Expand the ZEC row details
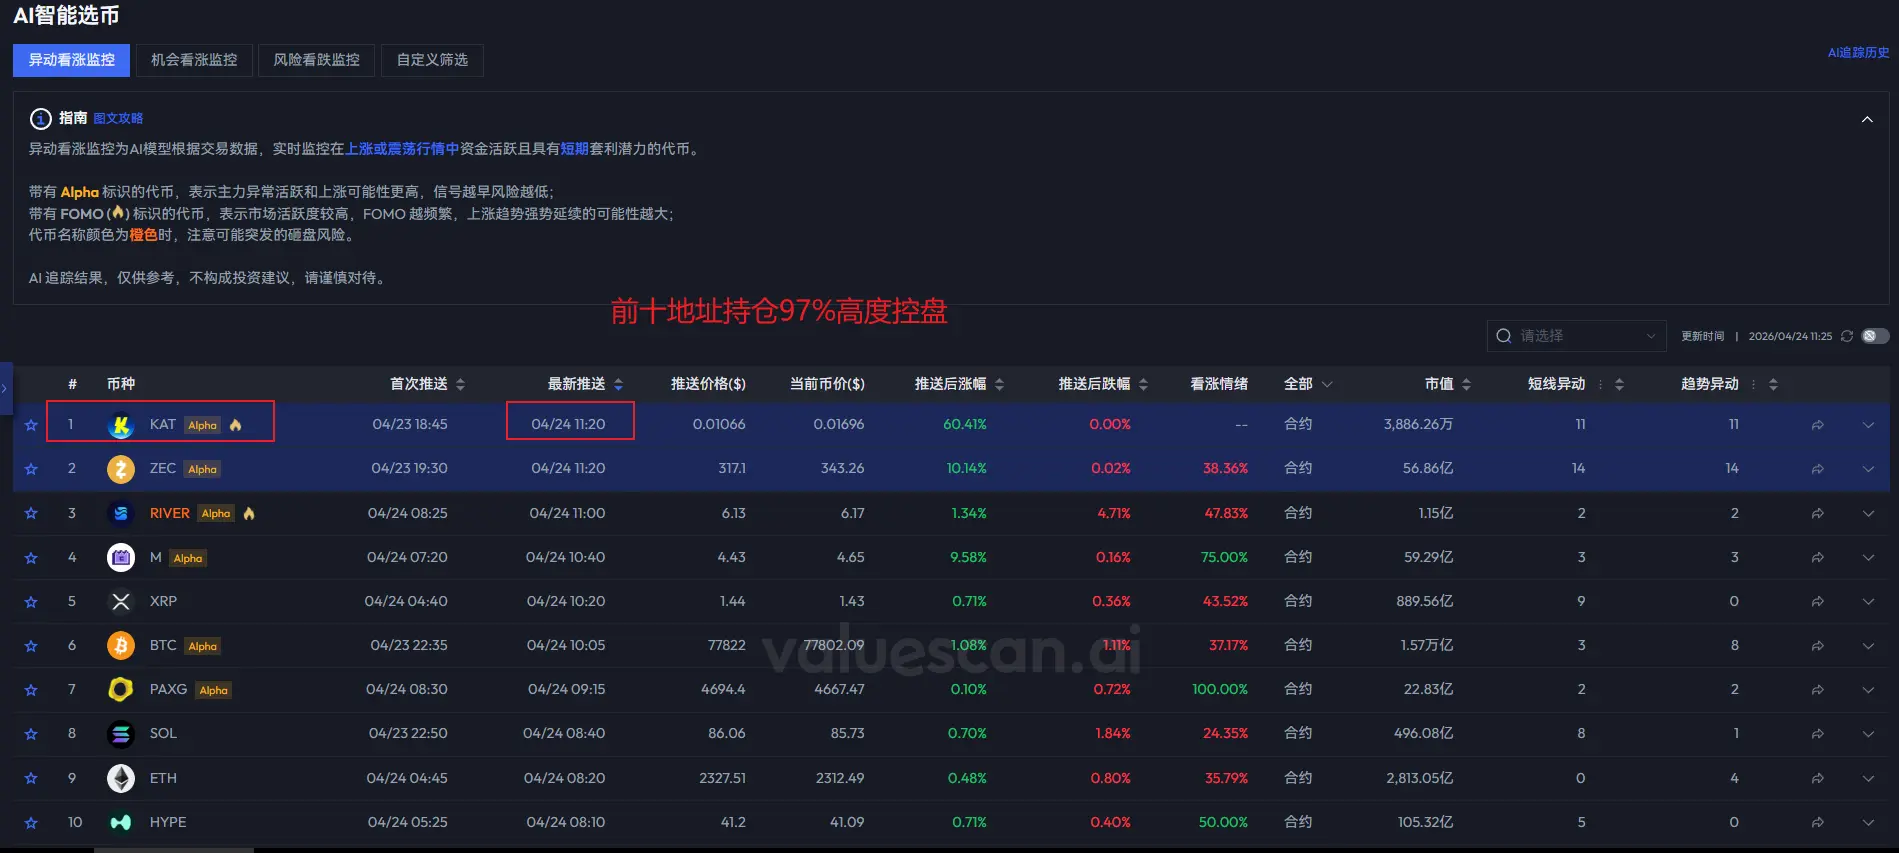This screenshot has height=853, width=1899. coord(1868,469)
